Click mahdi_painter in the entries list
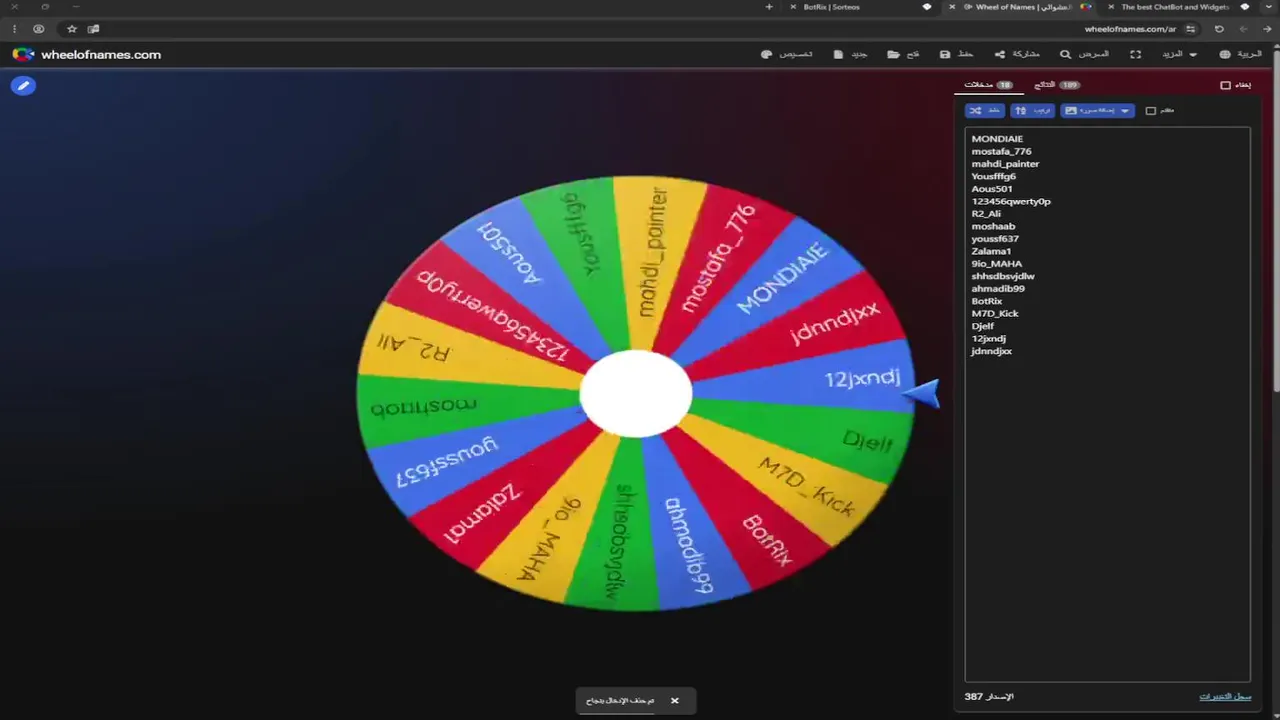This screenshot has height=720, width=1280. point(1005,164)
